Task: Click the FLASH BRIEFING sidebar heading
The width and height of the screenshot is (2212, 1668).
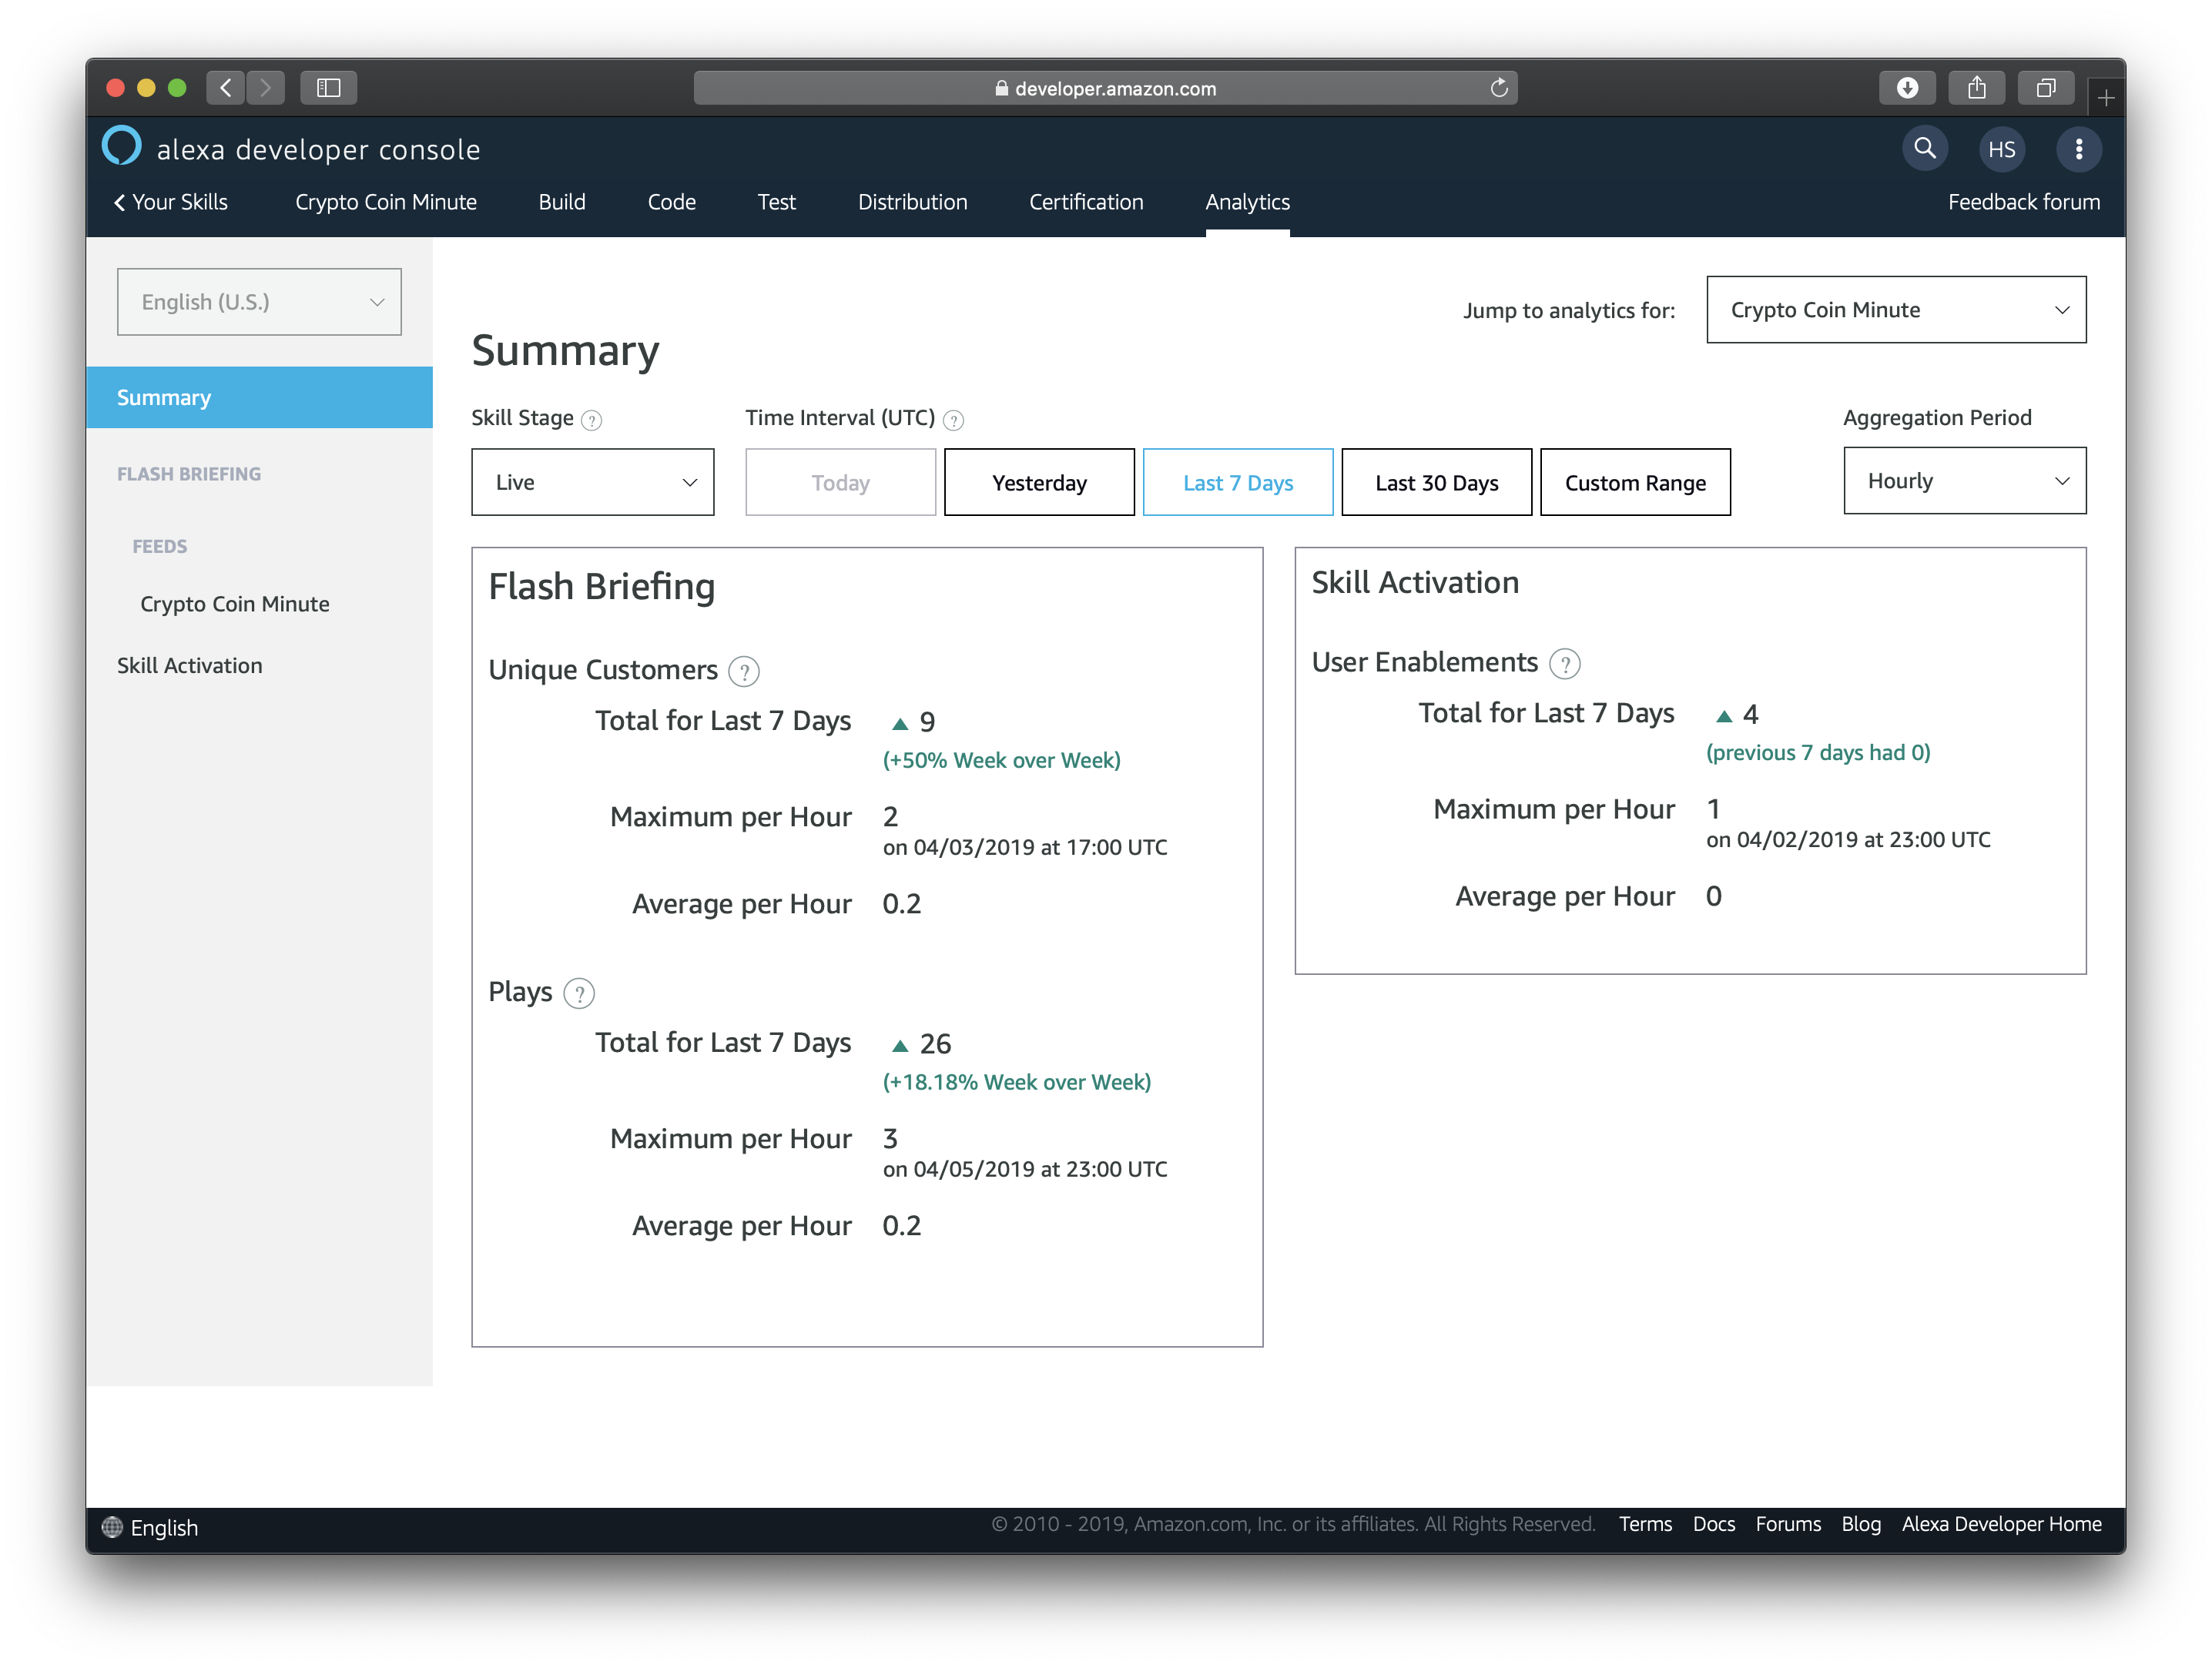Action: point(189,474)
